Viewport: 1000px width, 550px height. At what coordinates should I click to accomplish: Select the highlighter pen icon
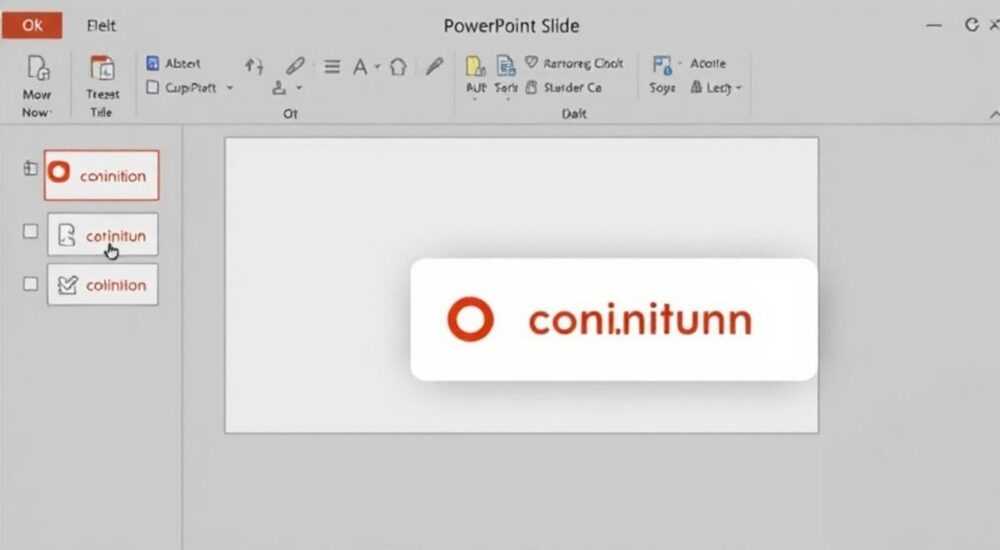(x=434, y=66)
